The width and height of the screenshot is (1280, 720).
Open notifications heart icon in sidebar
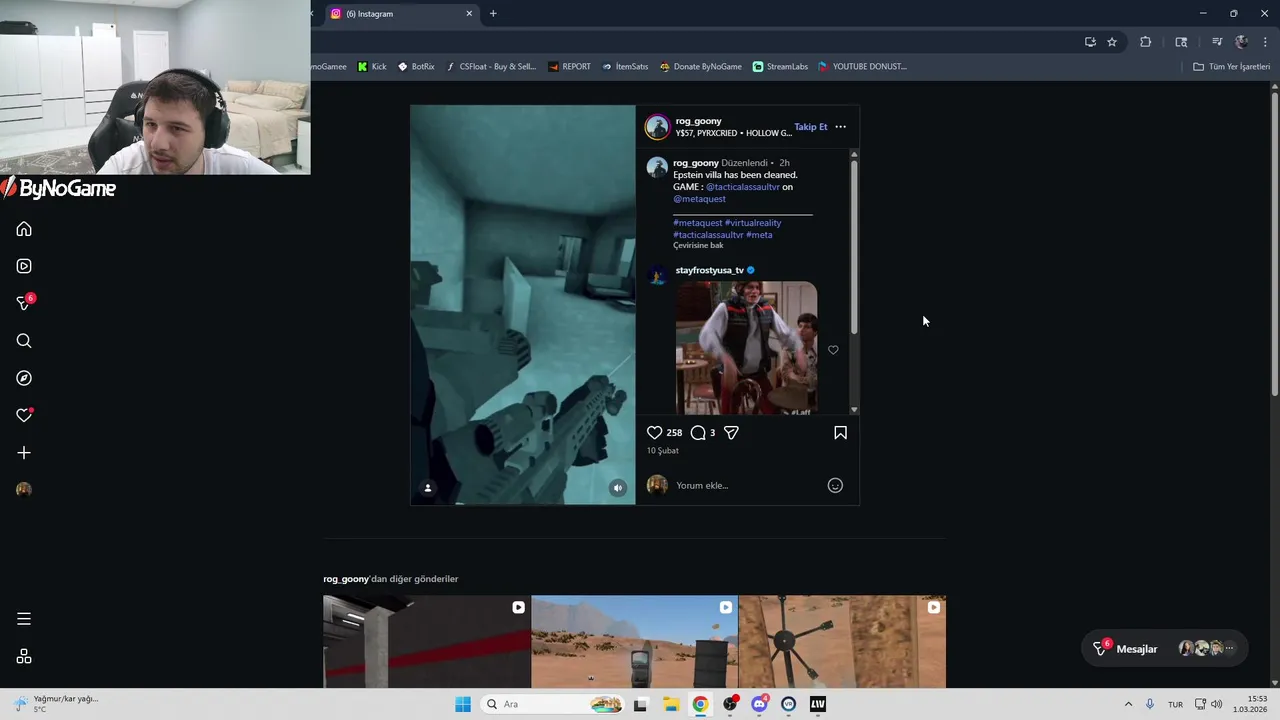tap(24, 415)
